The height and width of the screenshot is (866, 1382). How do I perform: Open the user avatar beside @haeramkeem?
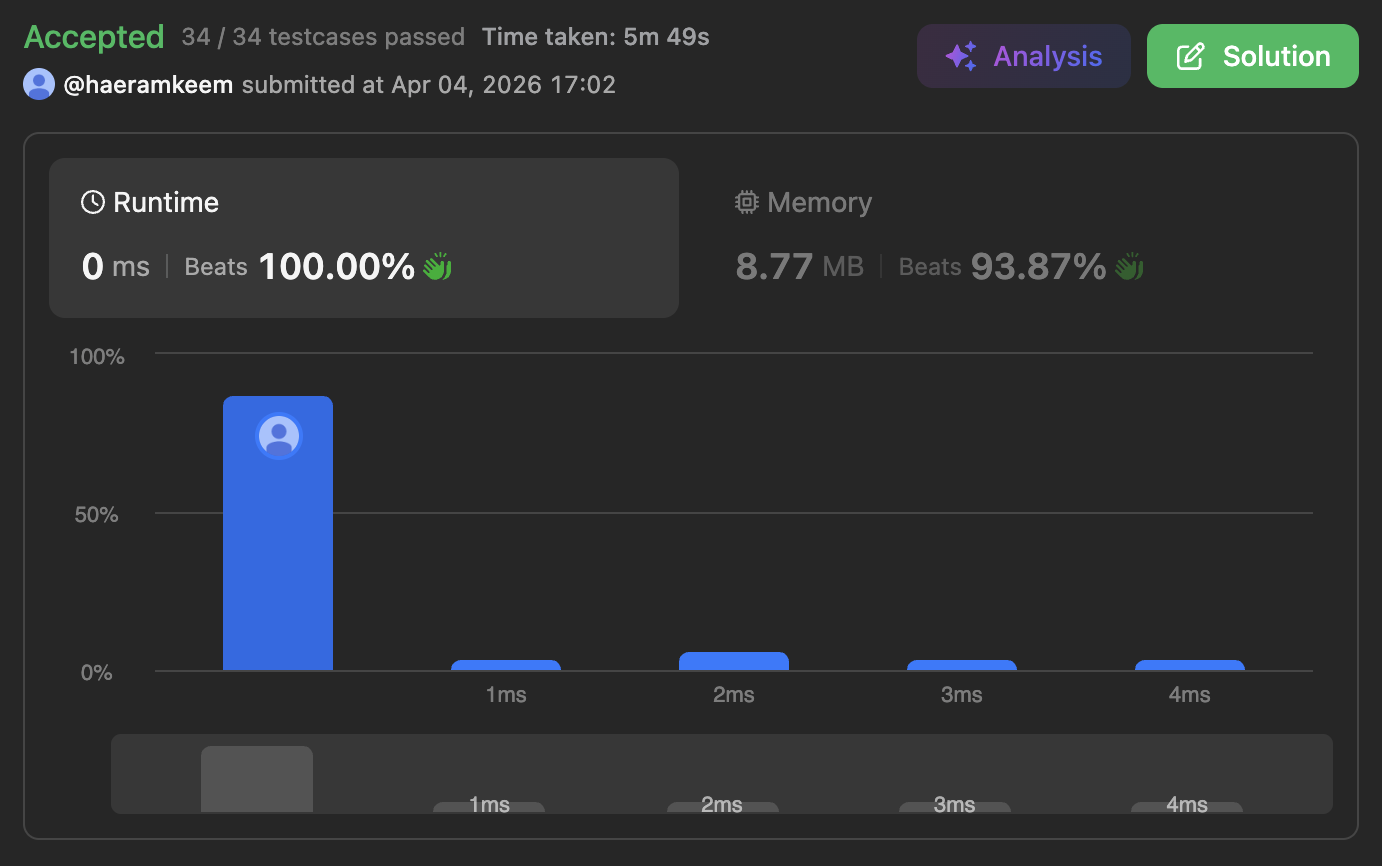click(39, 85)
